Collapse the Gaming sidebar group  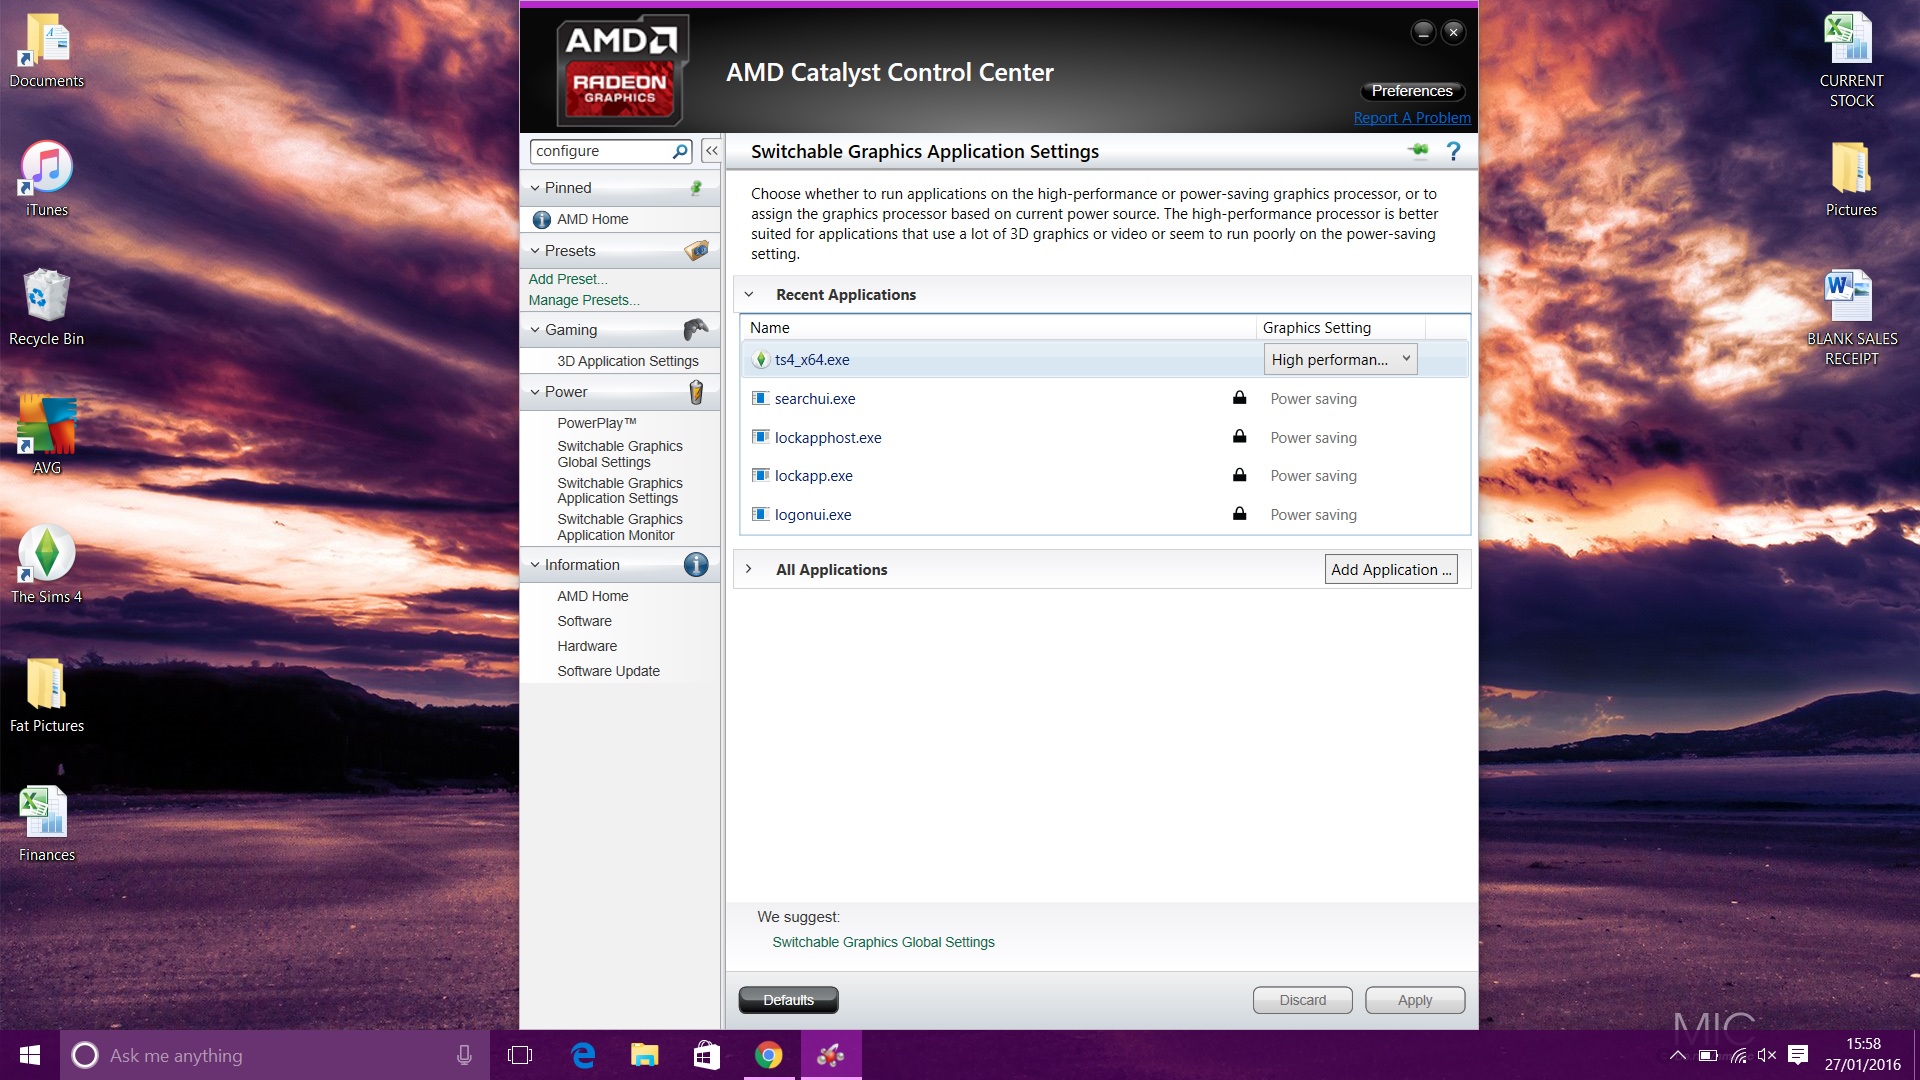pyautogui.click(x=535, y=330)
